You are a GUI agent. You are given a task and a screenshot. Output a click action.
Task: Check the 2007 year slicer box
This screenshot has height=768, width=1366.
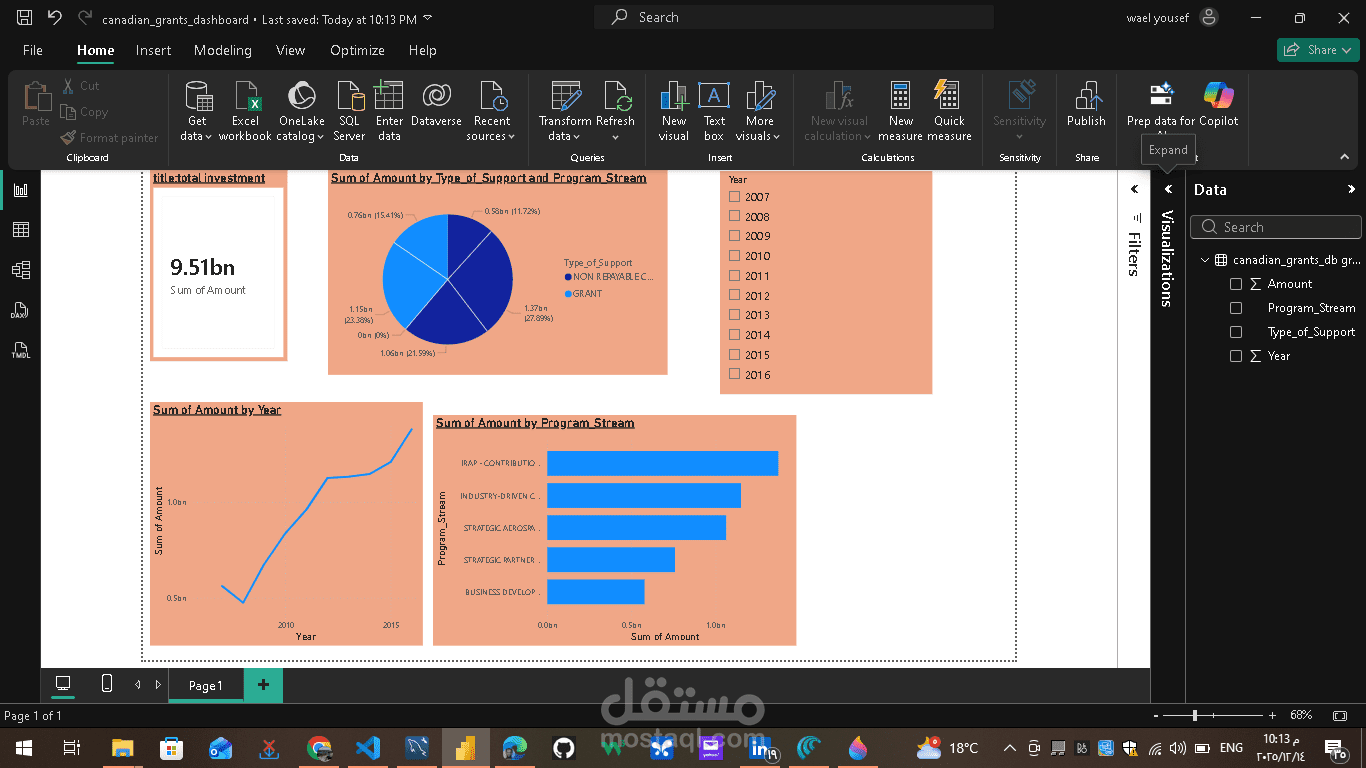tap(735, 197)
